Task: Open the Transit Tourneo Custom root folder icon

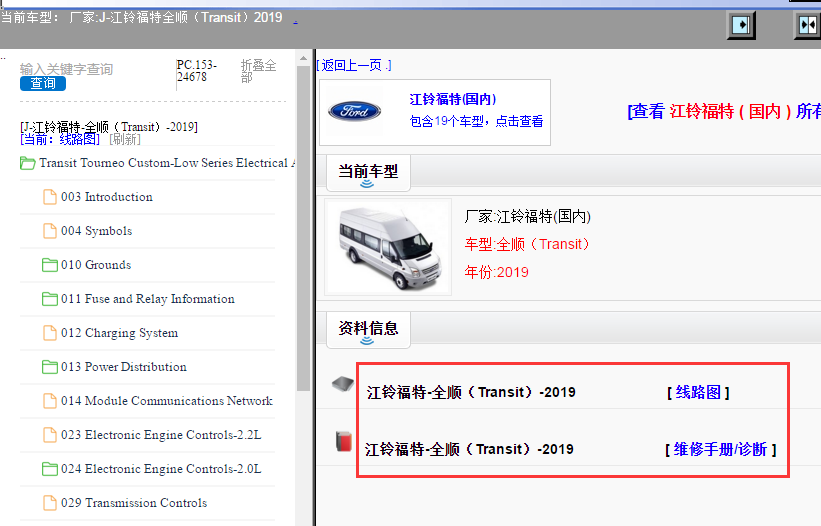Action: pos(28,163)
